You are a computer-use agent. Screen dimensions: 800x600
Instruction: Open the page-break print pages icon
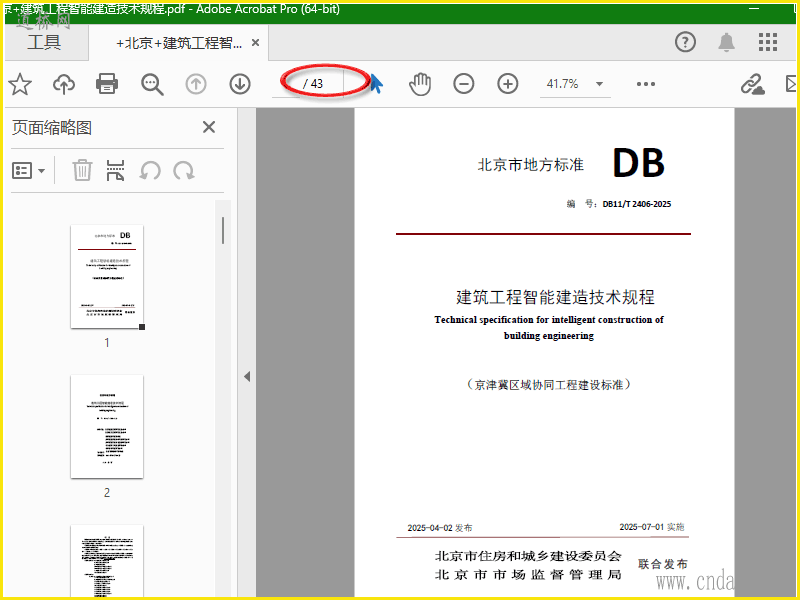[115, 170]
